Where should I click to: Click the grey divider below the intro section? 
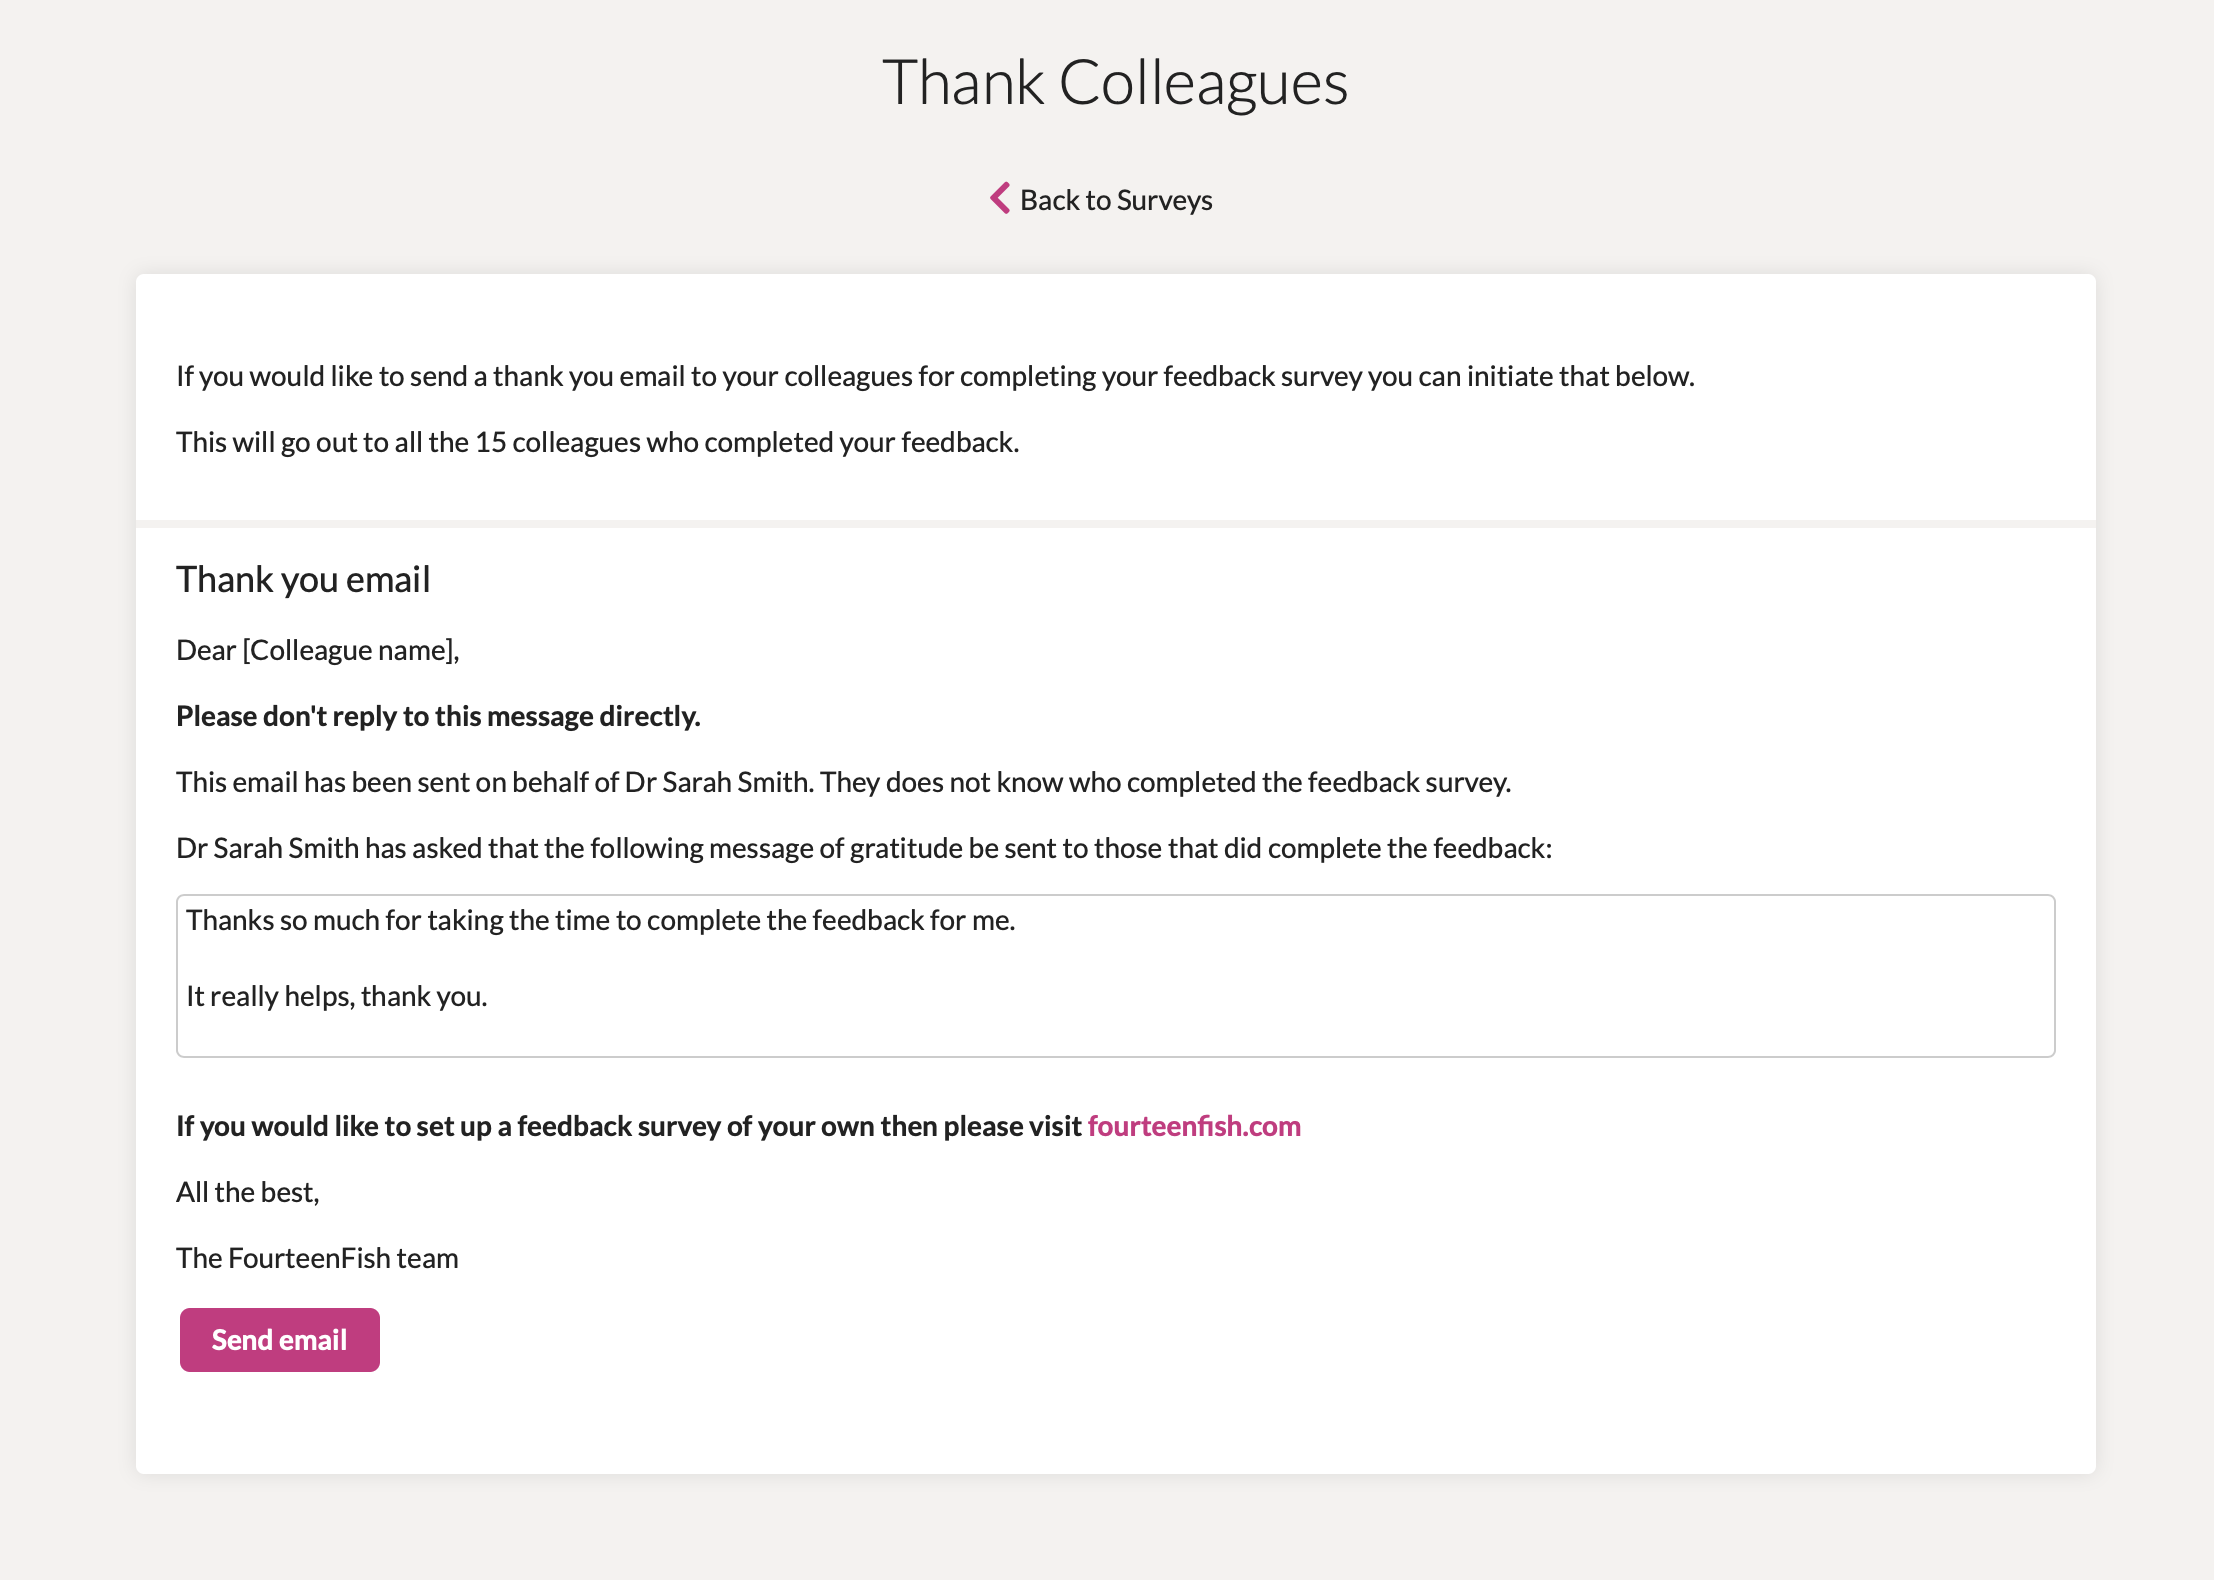click(1115, 524)
